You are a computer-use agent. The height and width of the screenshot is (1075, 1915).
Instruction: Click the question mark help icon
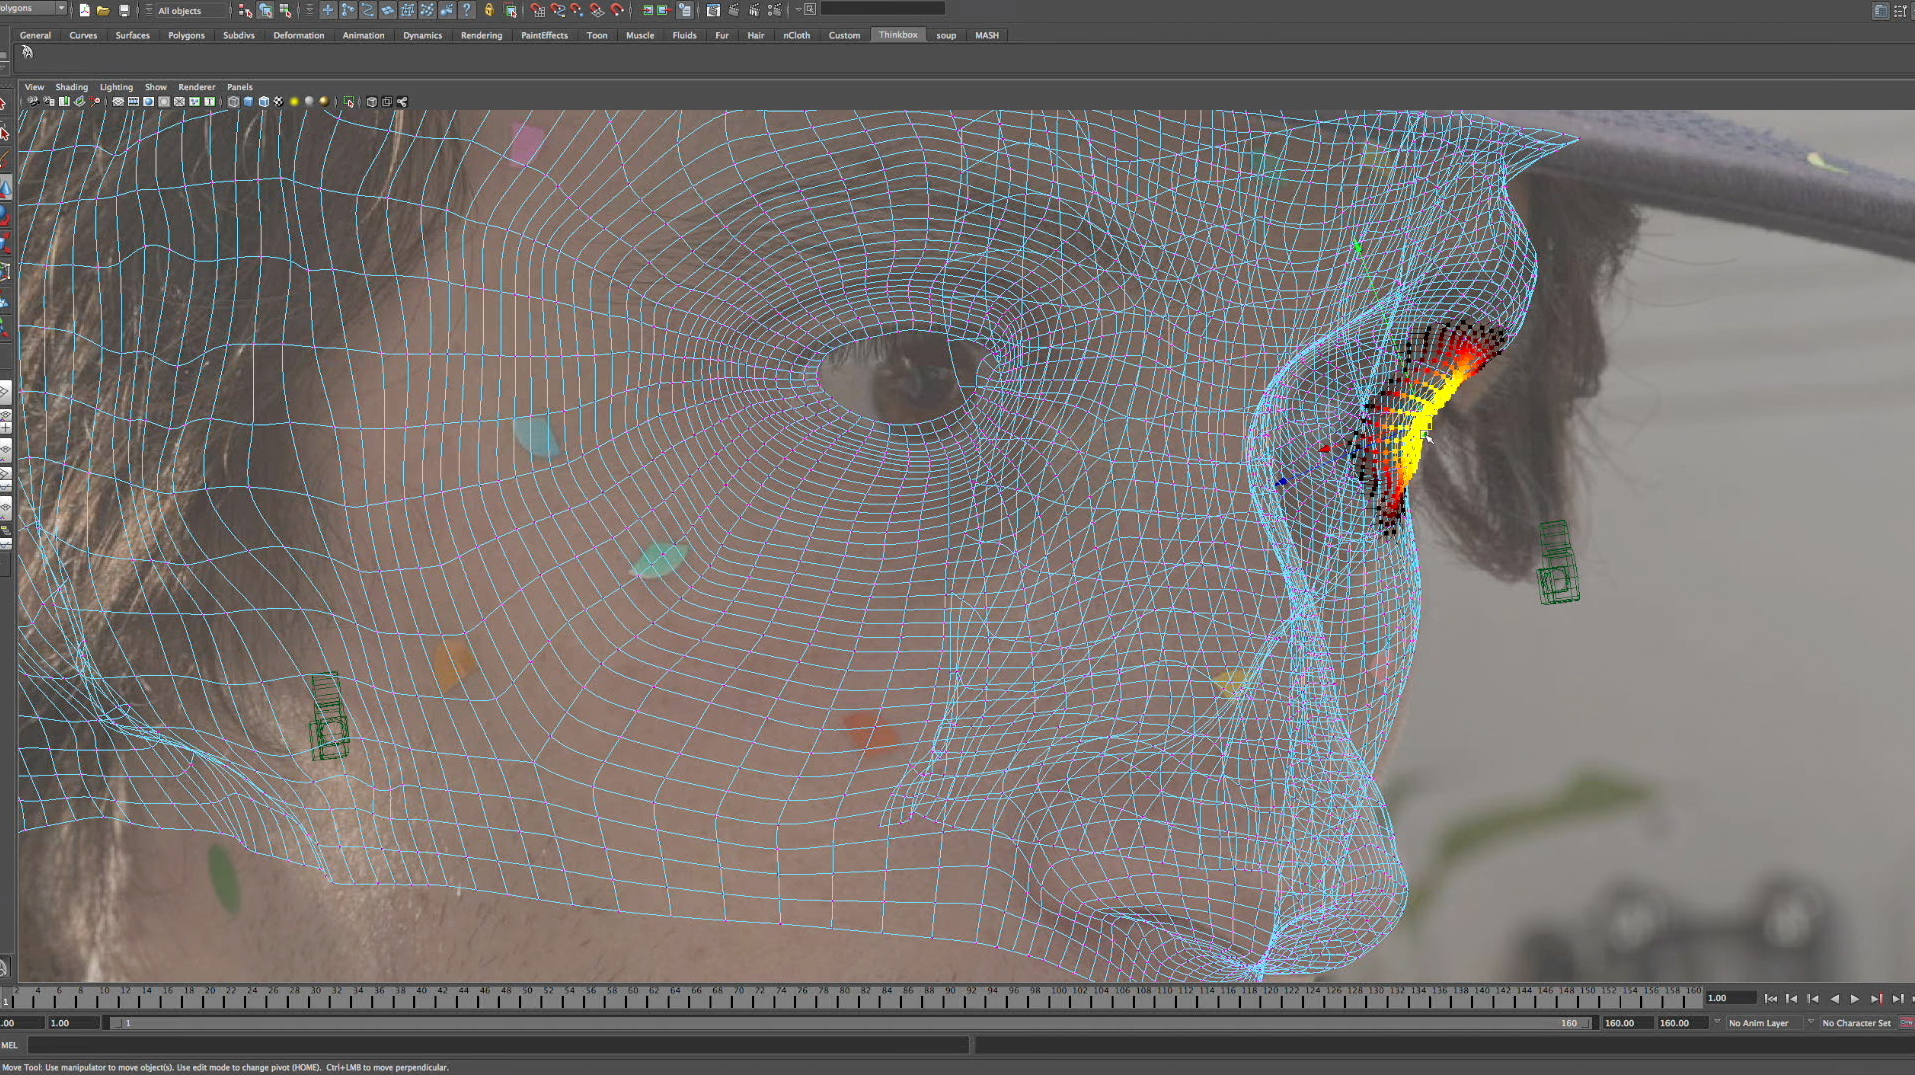point(466,10)
